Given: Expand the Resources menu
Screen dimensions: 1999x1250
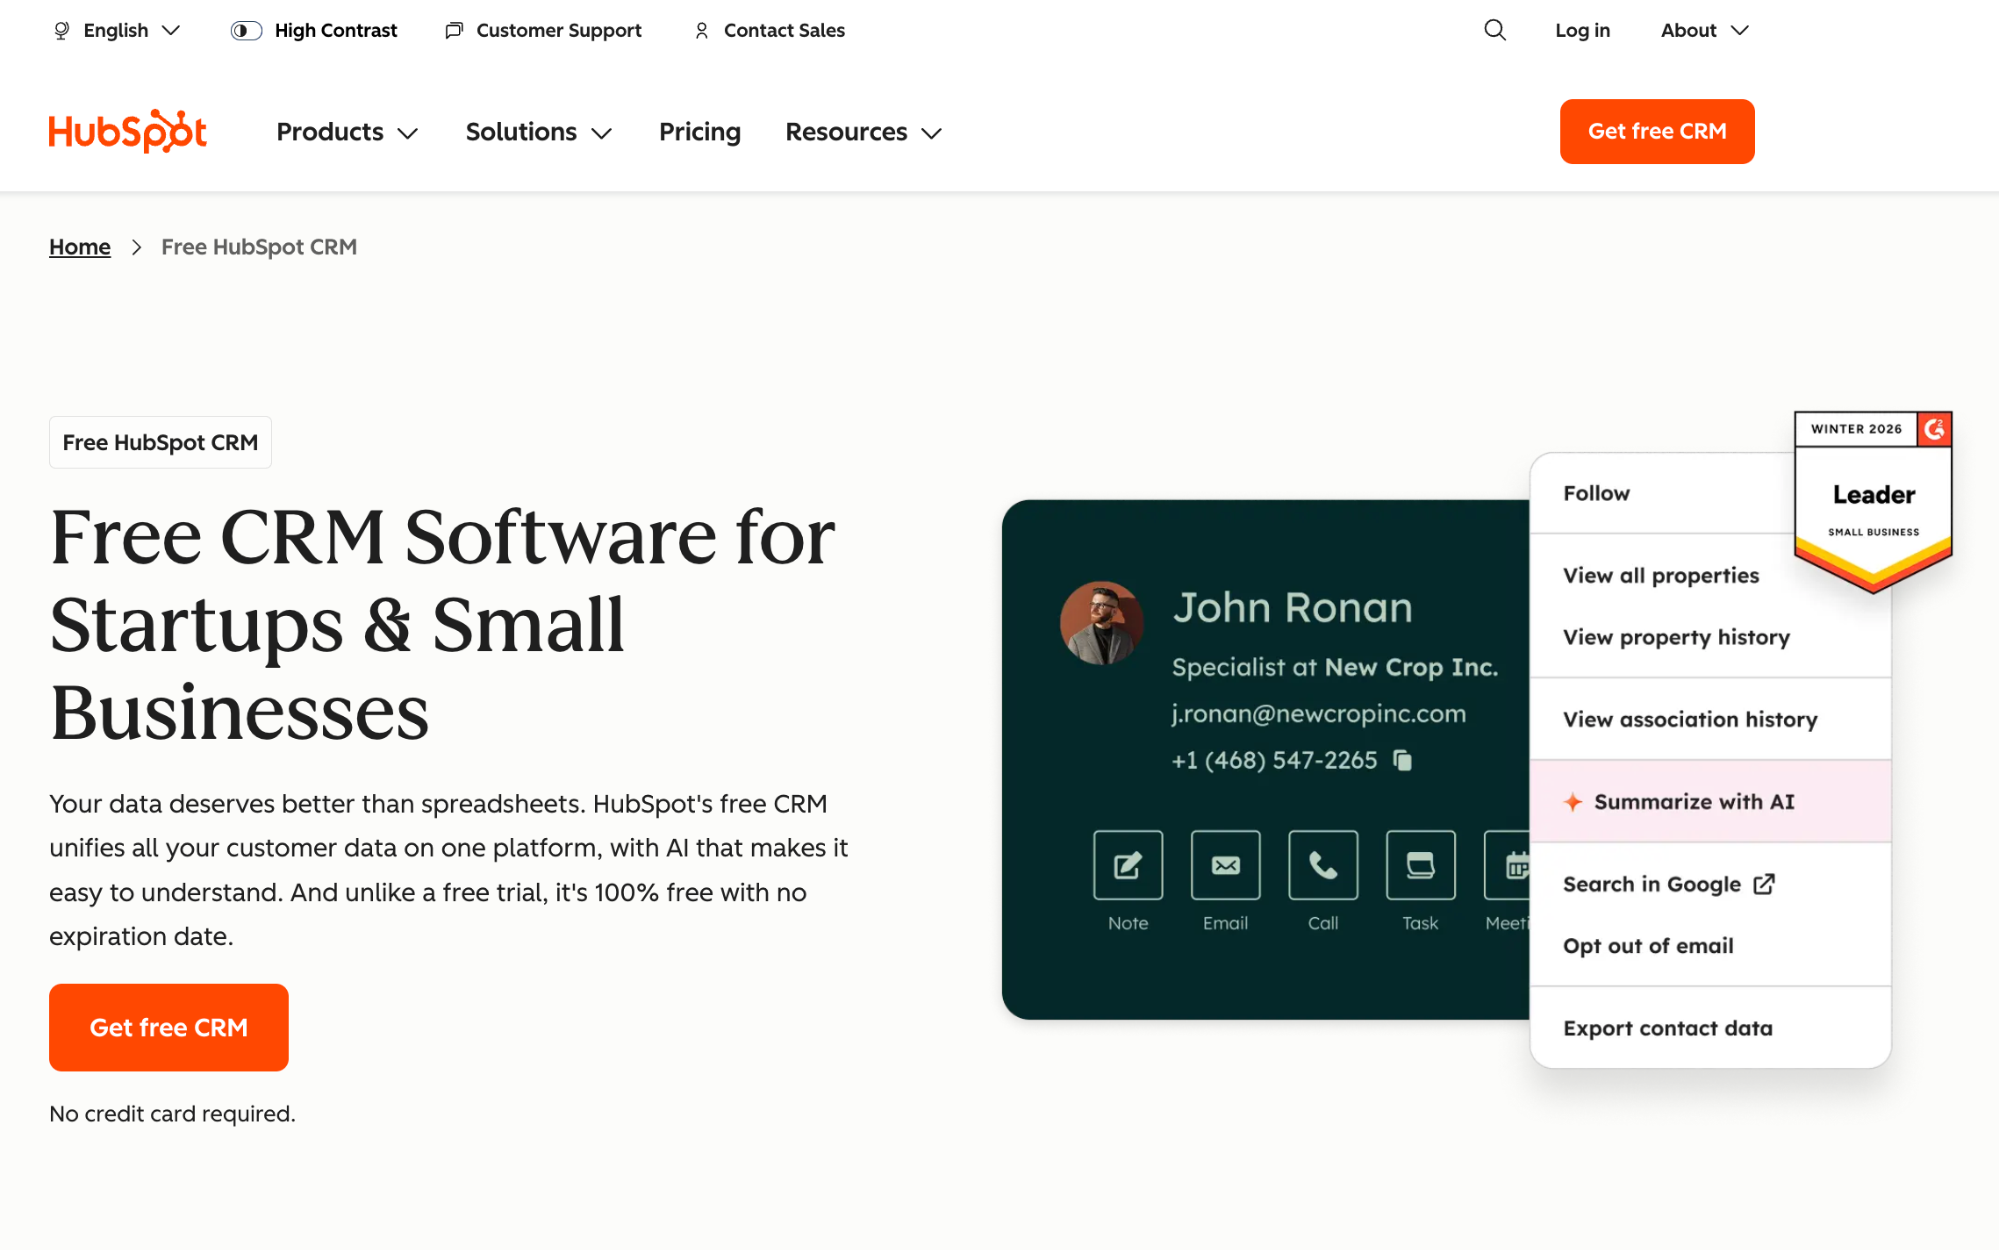Looking at the screenshot, I should (864, 132).
